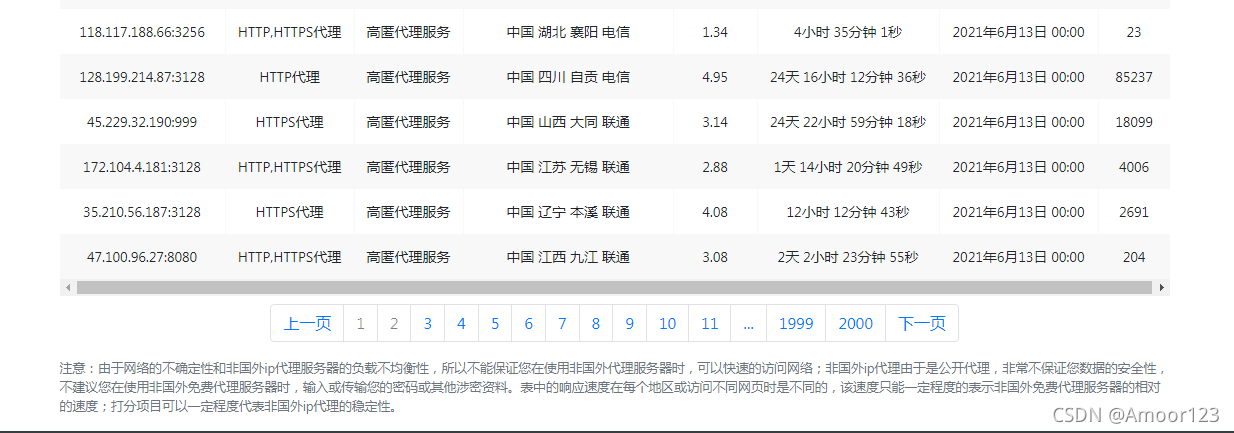This screenshot has height=433, width=1234.
Task: Jump to page 5
Action: pyautogui.click(x=495, y=323)
